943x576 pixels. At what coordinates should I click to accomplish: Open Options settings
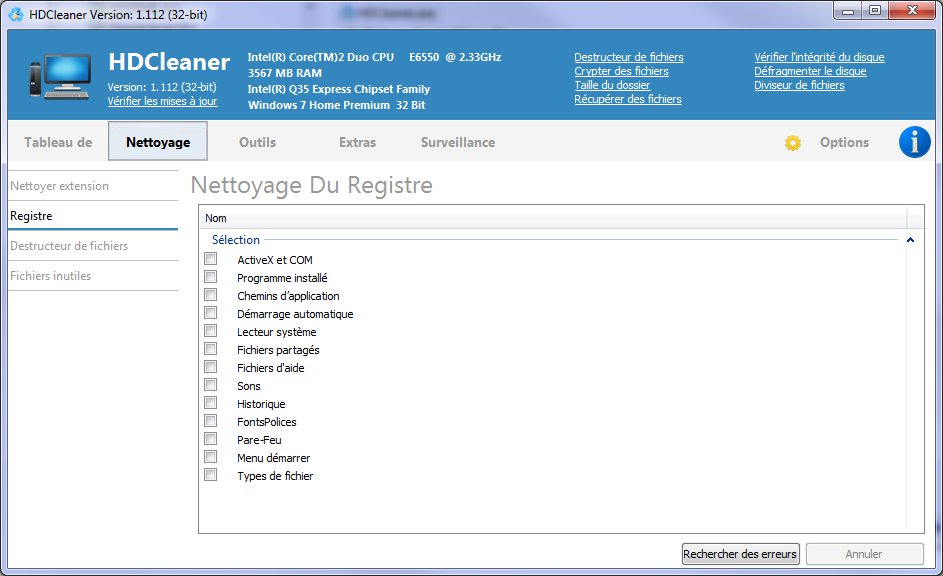pos(844,142)
